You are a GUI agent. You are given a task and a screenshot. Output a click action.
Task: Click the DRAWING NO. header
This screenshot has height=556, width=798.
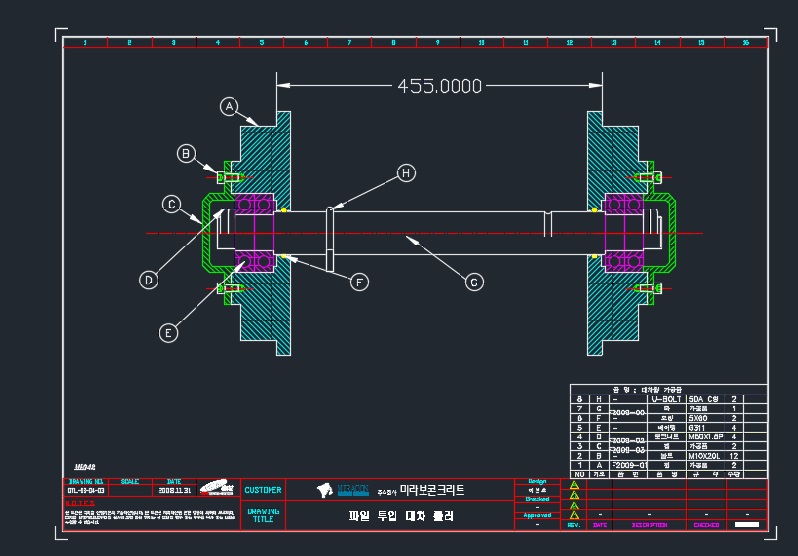tap(86, 482)
